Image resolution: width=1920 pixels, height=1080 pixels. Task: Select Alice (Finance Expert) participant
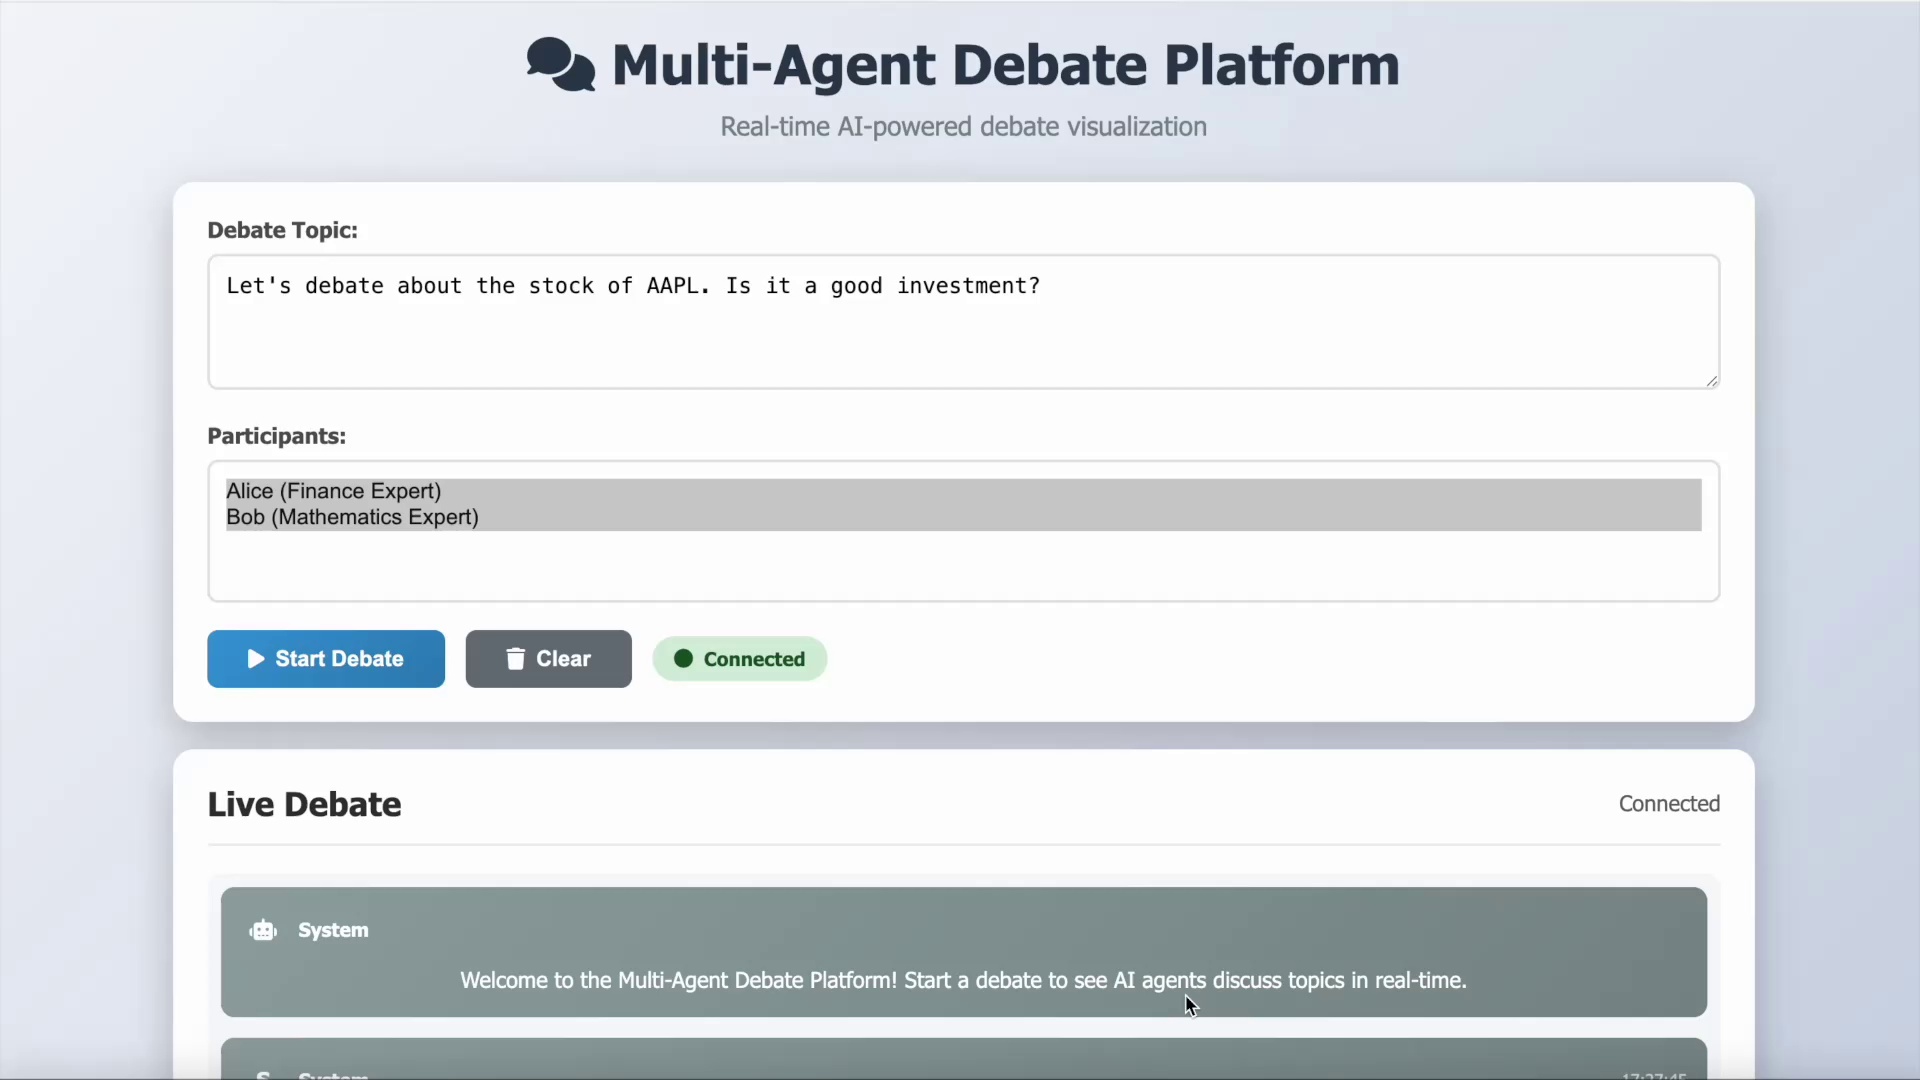pos(334,491)
